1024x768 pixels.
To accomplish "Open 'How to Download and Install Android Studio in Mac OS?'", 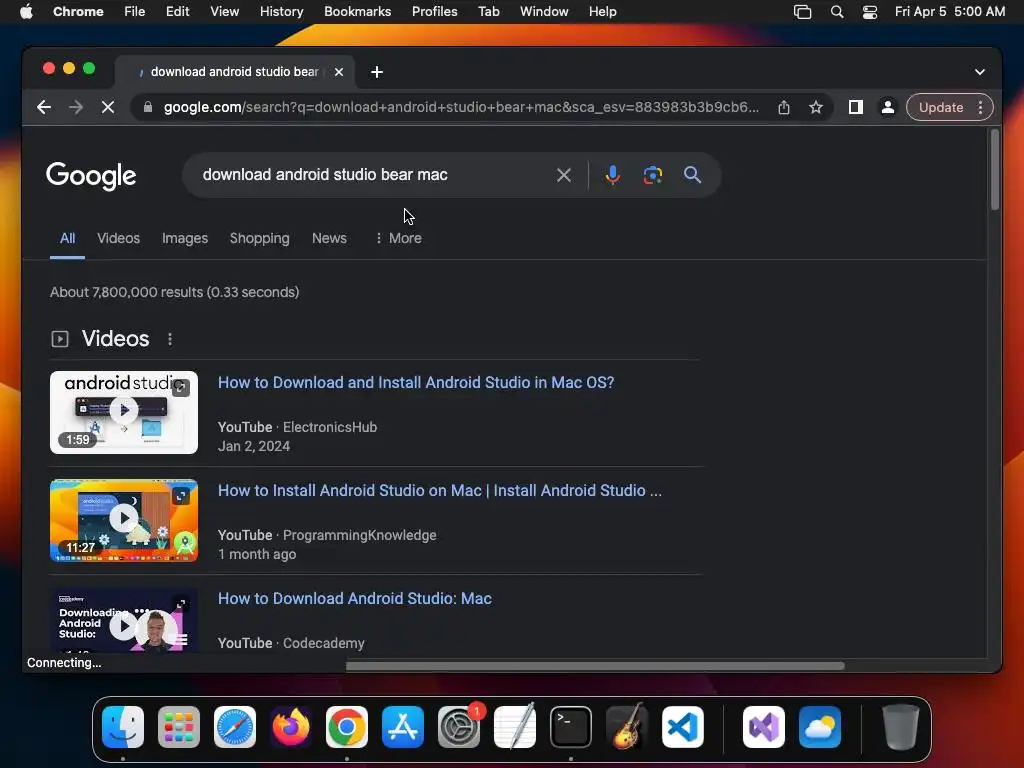I will click(x=416, y=382).
